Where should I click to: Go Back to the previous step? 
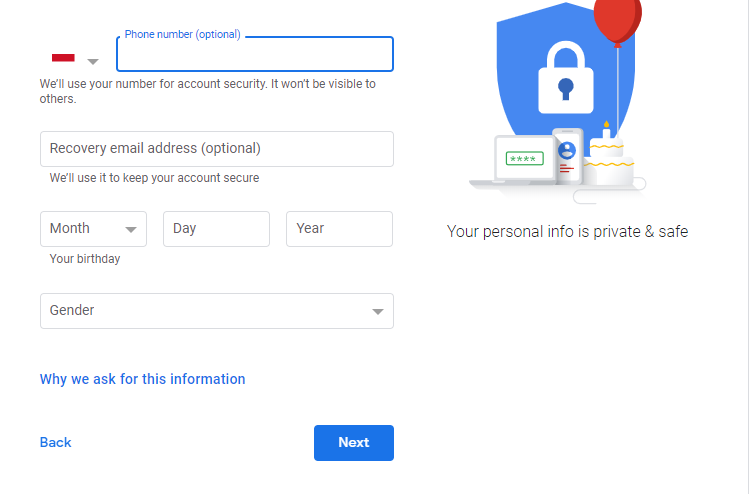coord(55,442)
